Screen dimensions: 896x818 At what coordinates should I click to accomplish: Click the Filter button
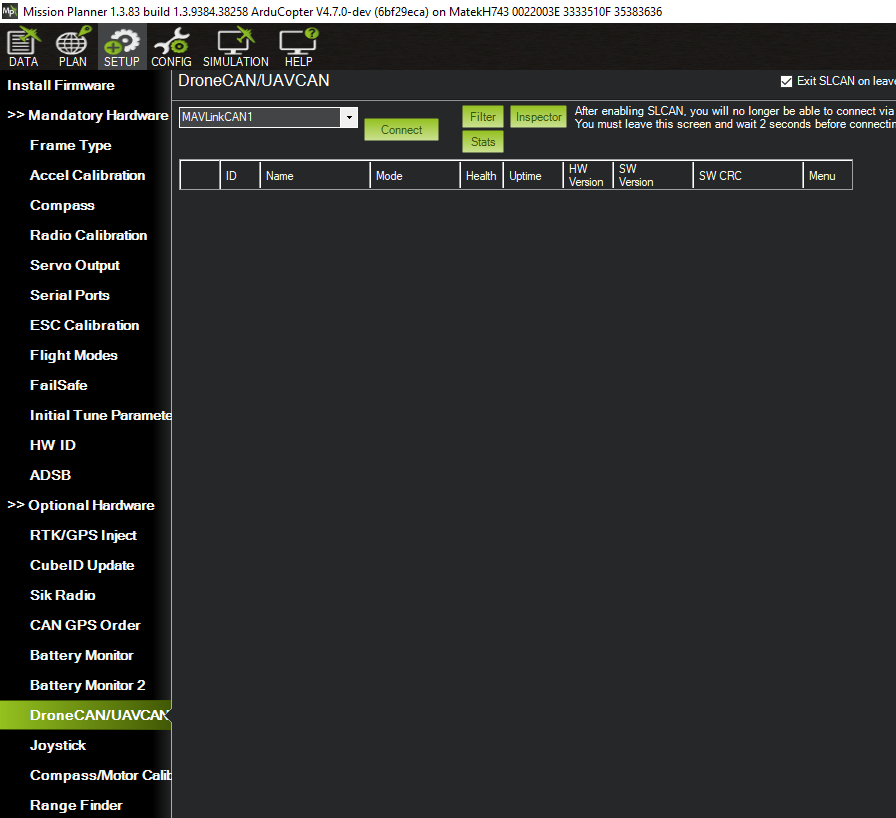(483, 117)
